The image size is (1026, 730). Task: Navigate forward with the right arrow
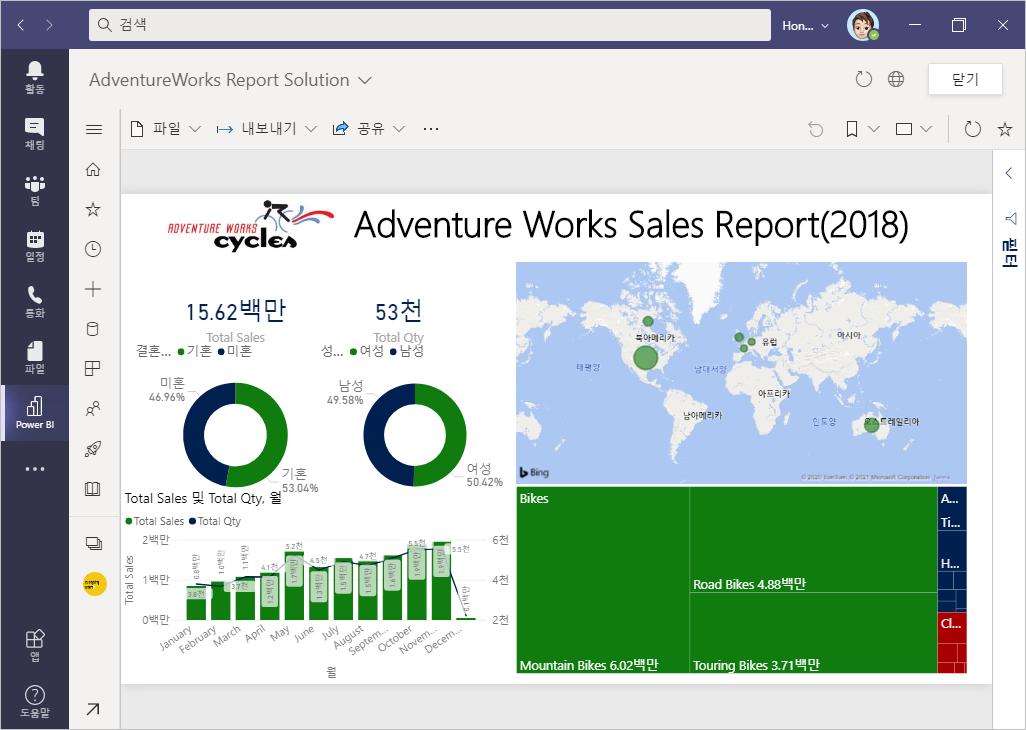[x=50, y=25]
